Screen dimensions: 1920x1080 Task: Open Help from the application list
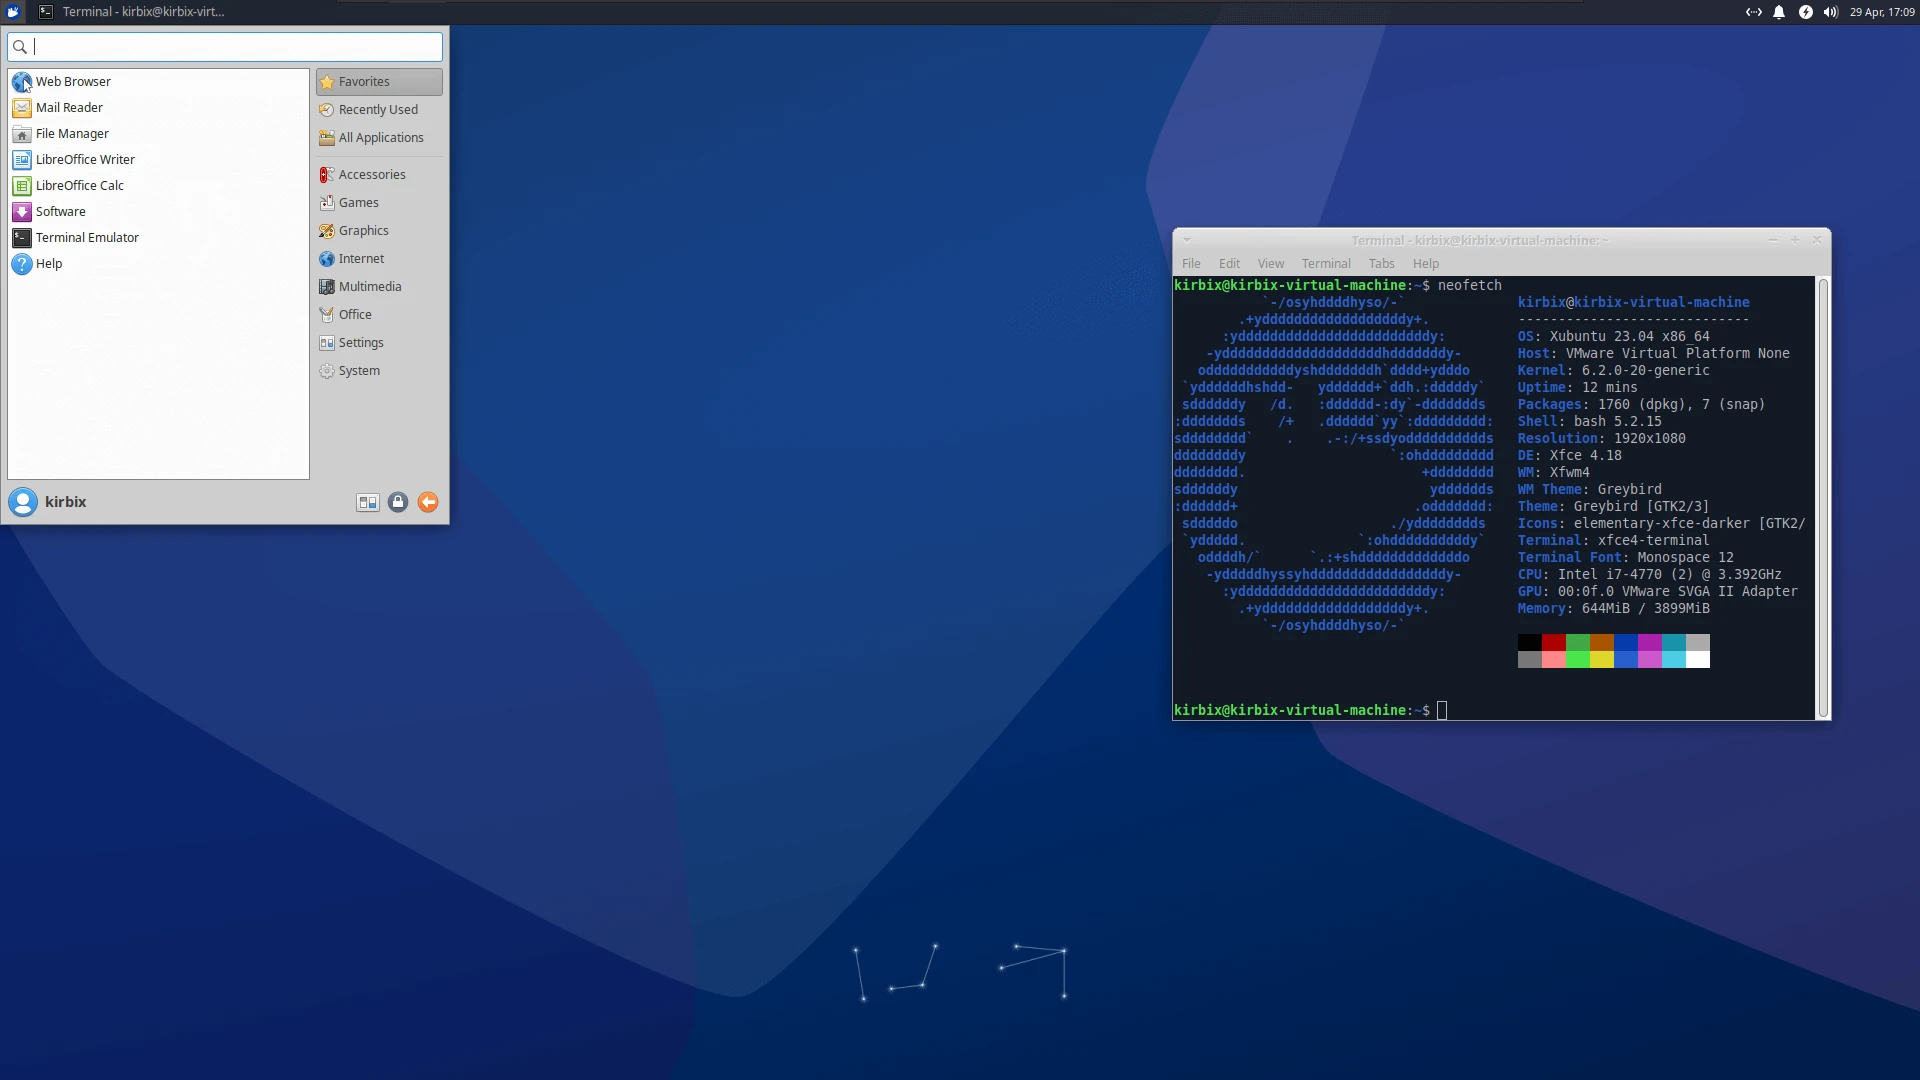47,263
